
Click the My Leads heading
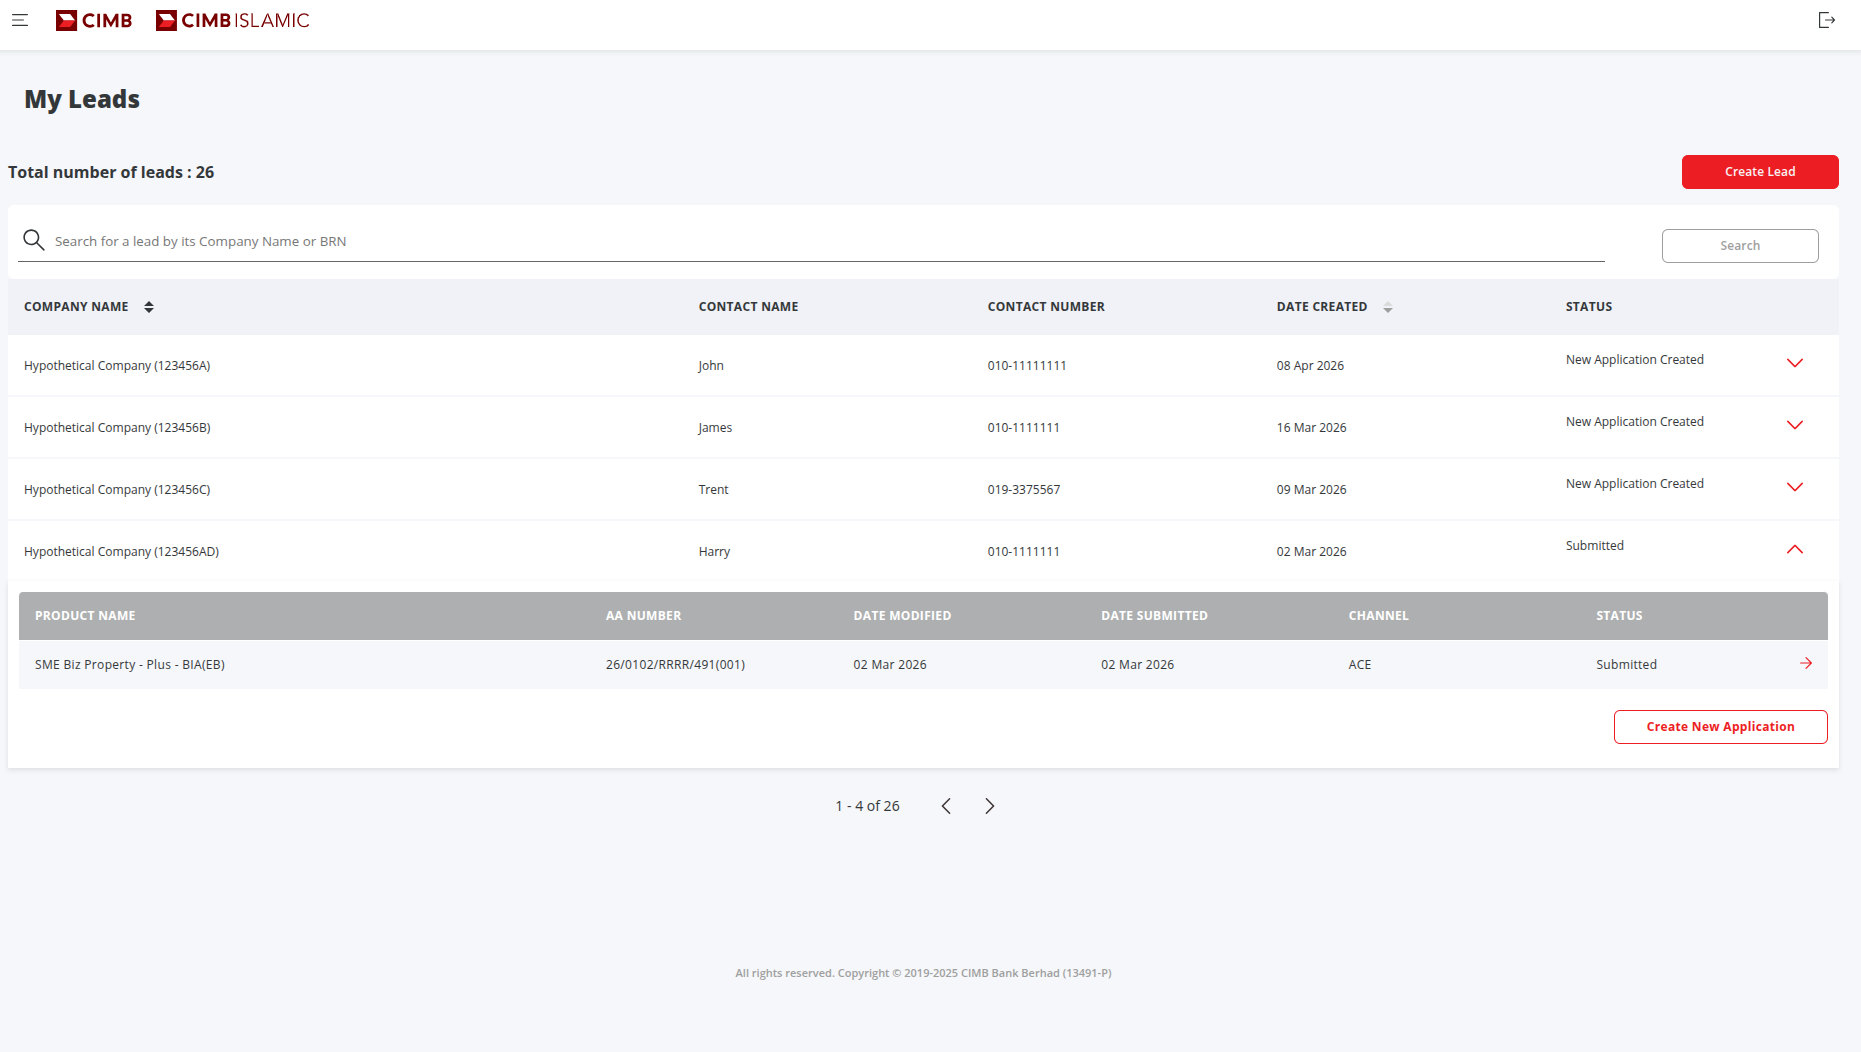[x=82, y=99]
